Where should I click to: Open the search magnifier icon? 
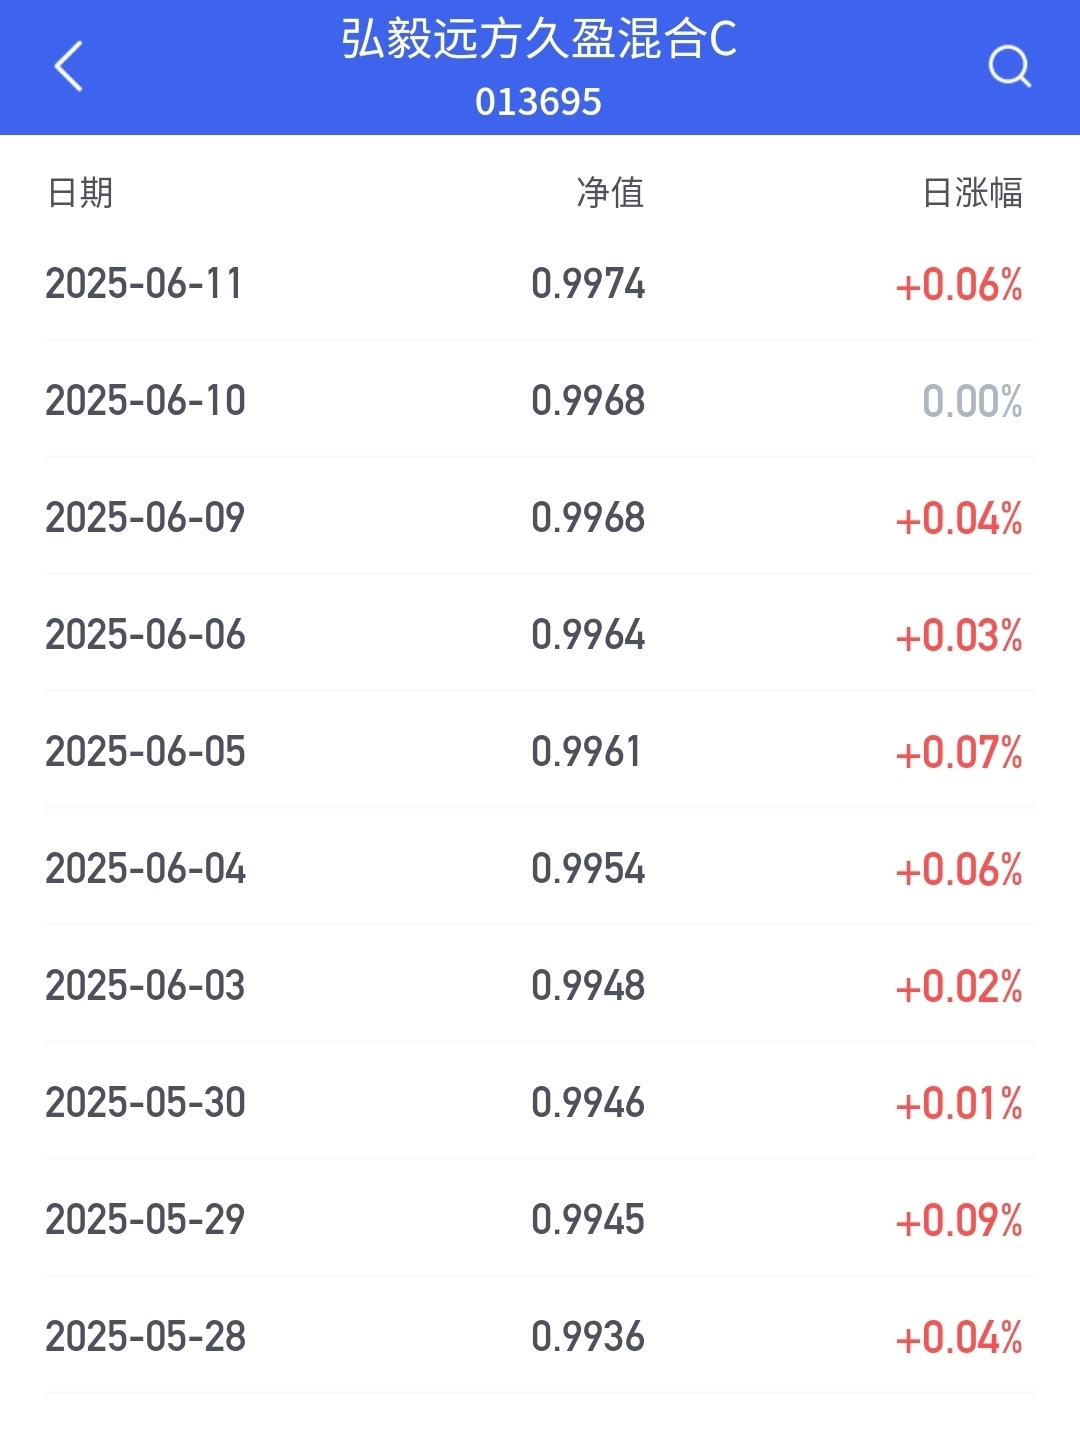point(1009,67)
